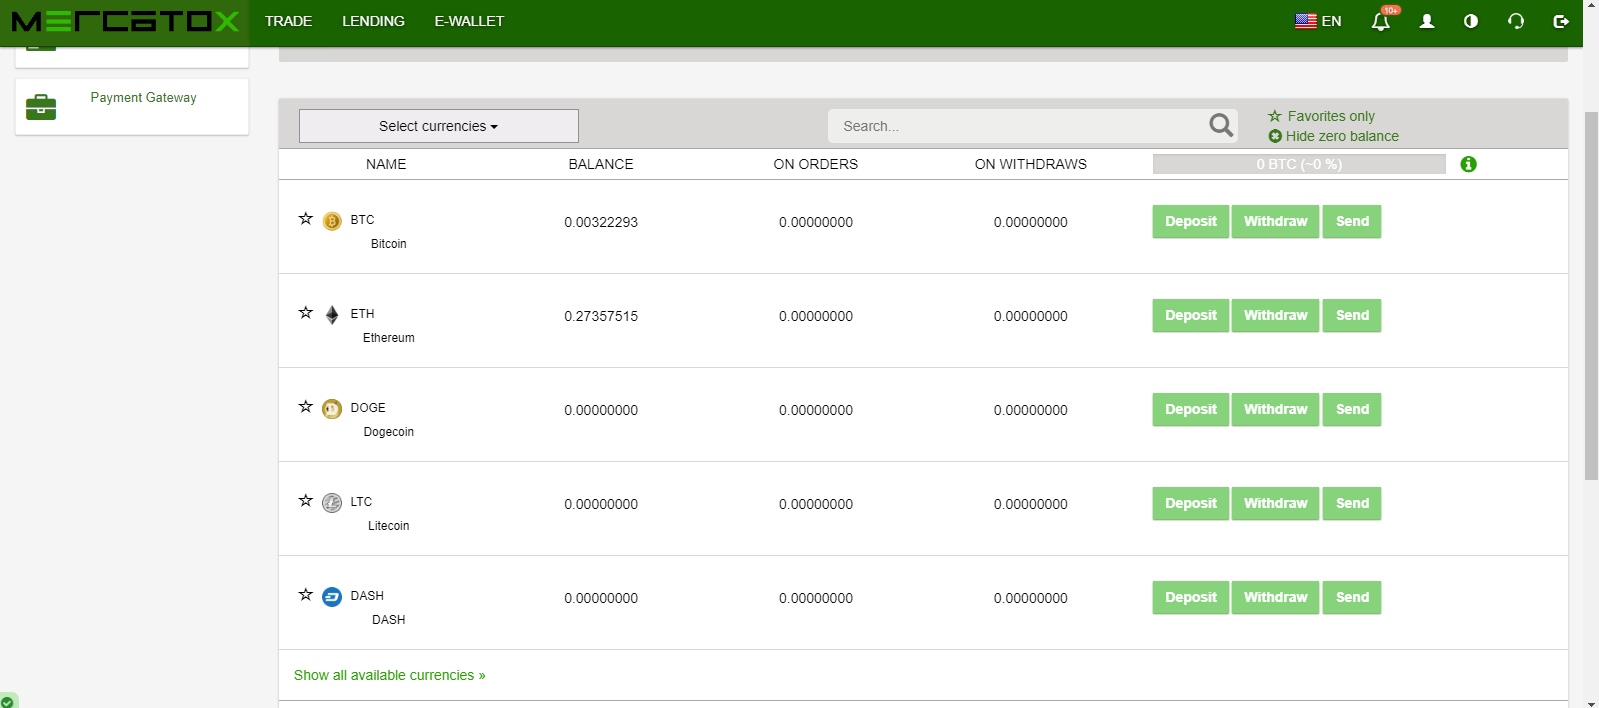Click the 0 BTC portfolio progress bar

(x=1299, y=164)
